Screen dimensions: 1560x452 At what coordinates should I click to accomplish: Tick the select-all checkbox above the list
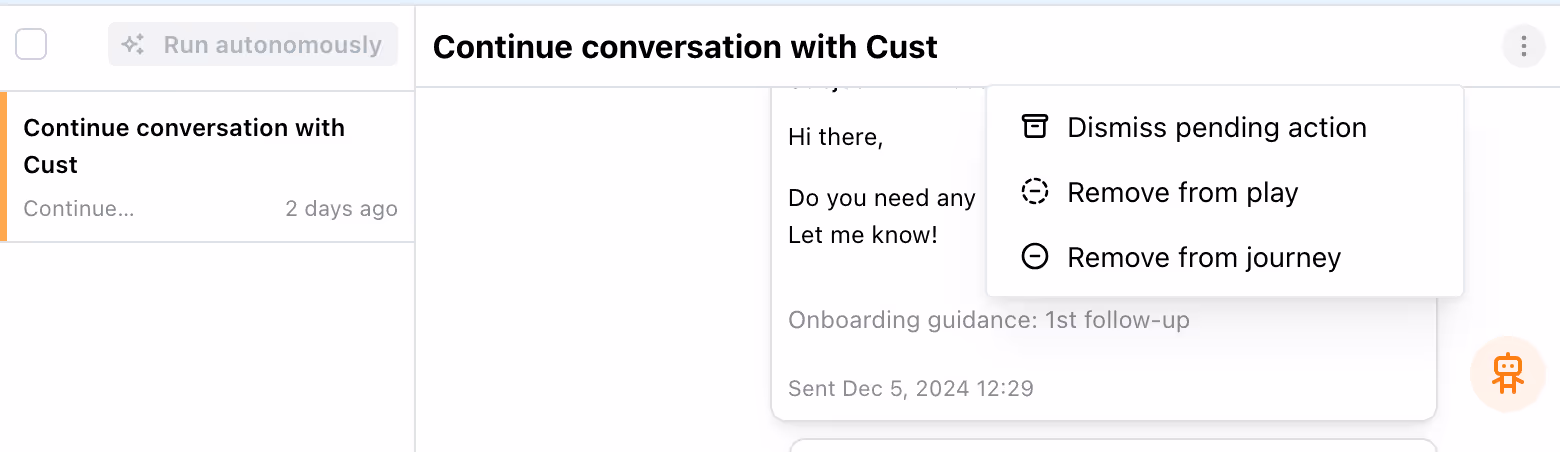pos(31,45)
